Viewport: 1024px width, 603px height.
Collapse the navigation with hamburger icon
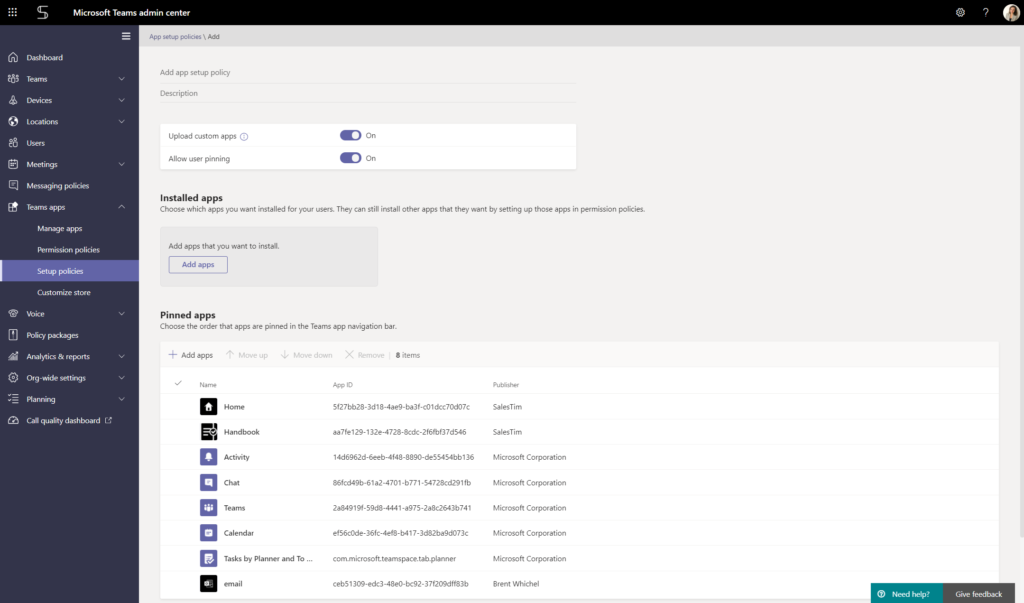pyautogui.click(x=126, y=37)
